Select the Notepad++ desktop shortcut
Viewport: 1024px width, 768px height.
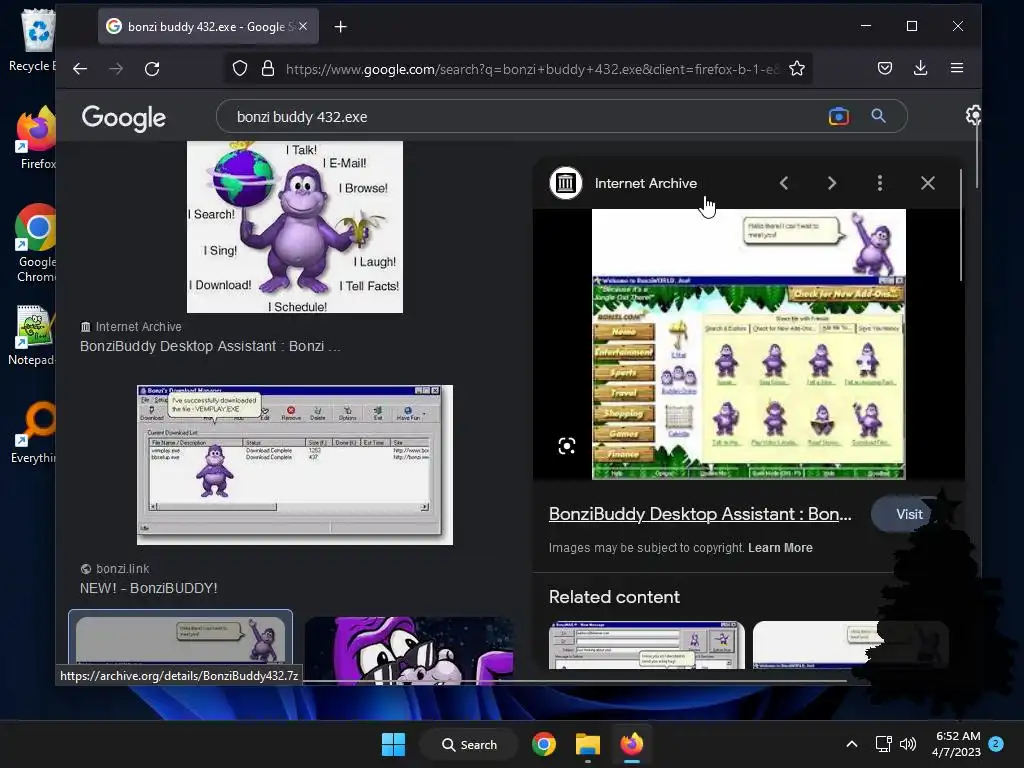(x=33, y=335)
